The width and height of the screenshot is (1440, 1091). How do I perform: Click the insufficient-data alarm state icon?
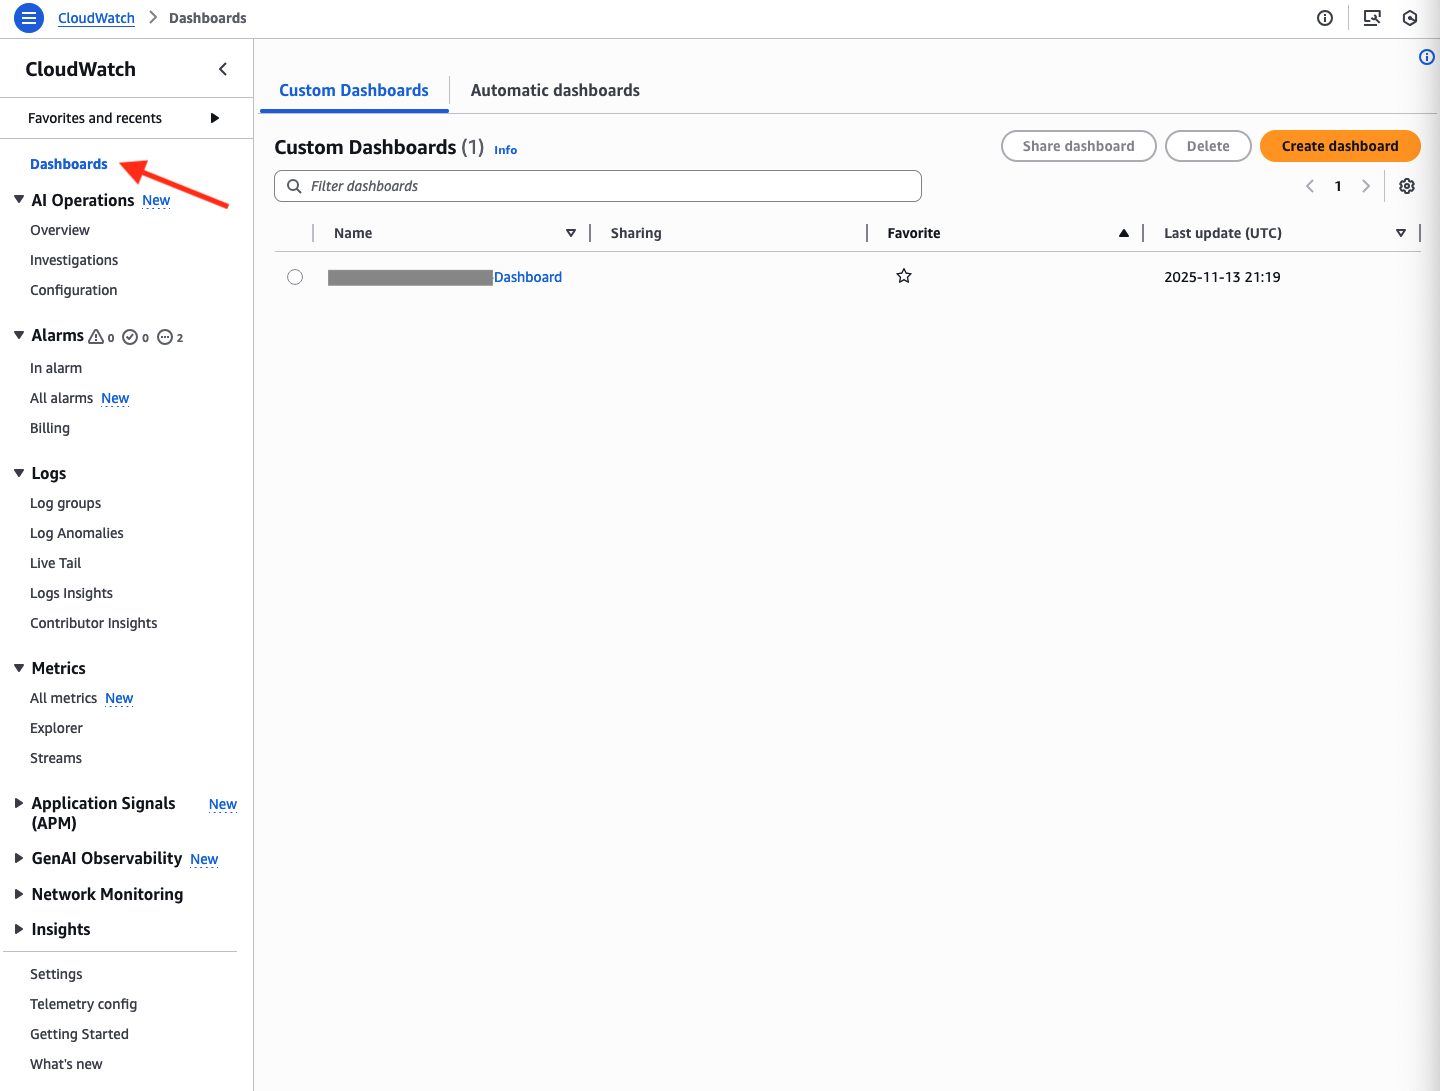[x=167, y=337]
